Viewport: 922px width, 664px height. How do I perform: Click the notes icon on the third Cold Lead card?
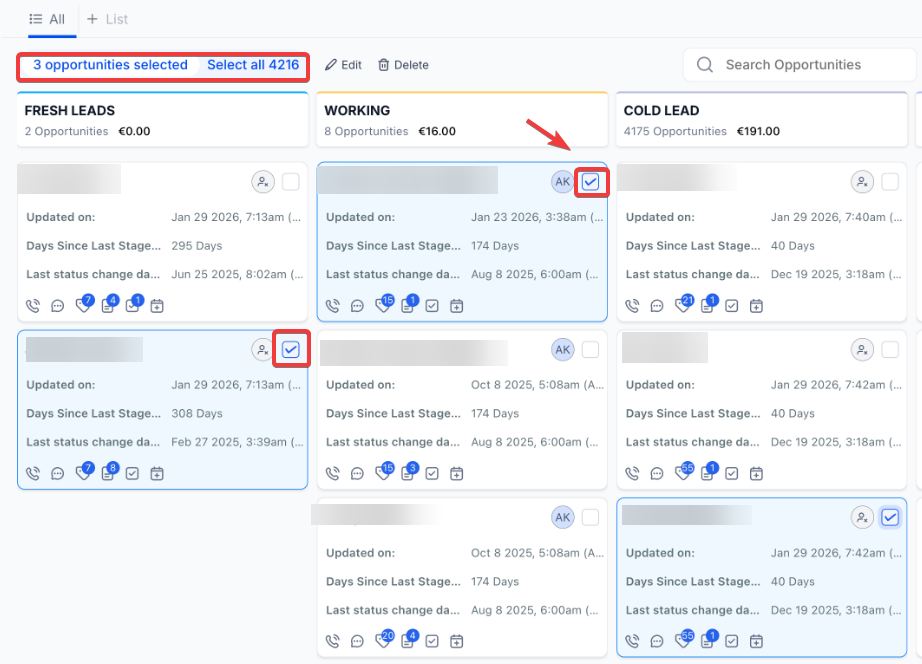click(708, 642)
